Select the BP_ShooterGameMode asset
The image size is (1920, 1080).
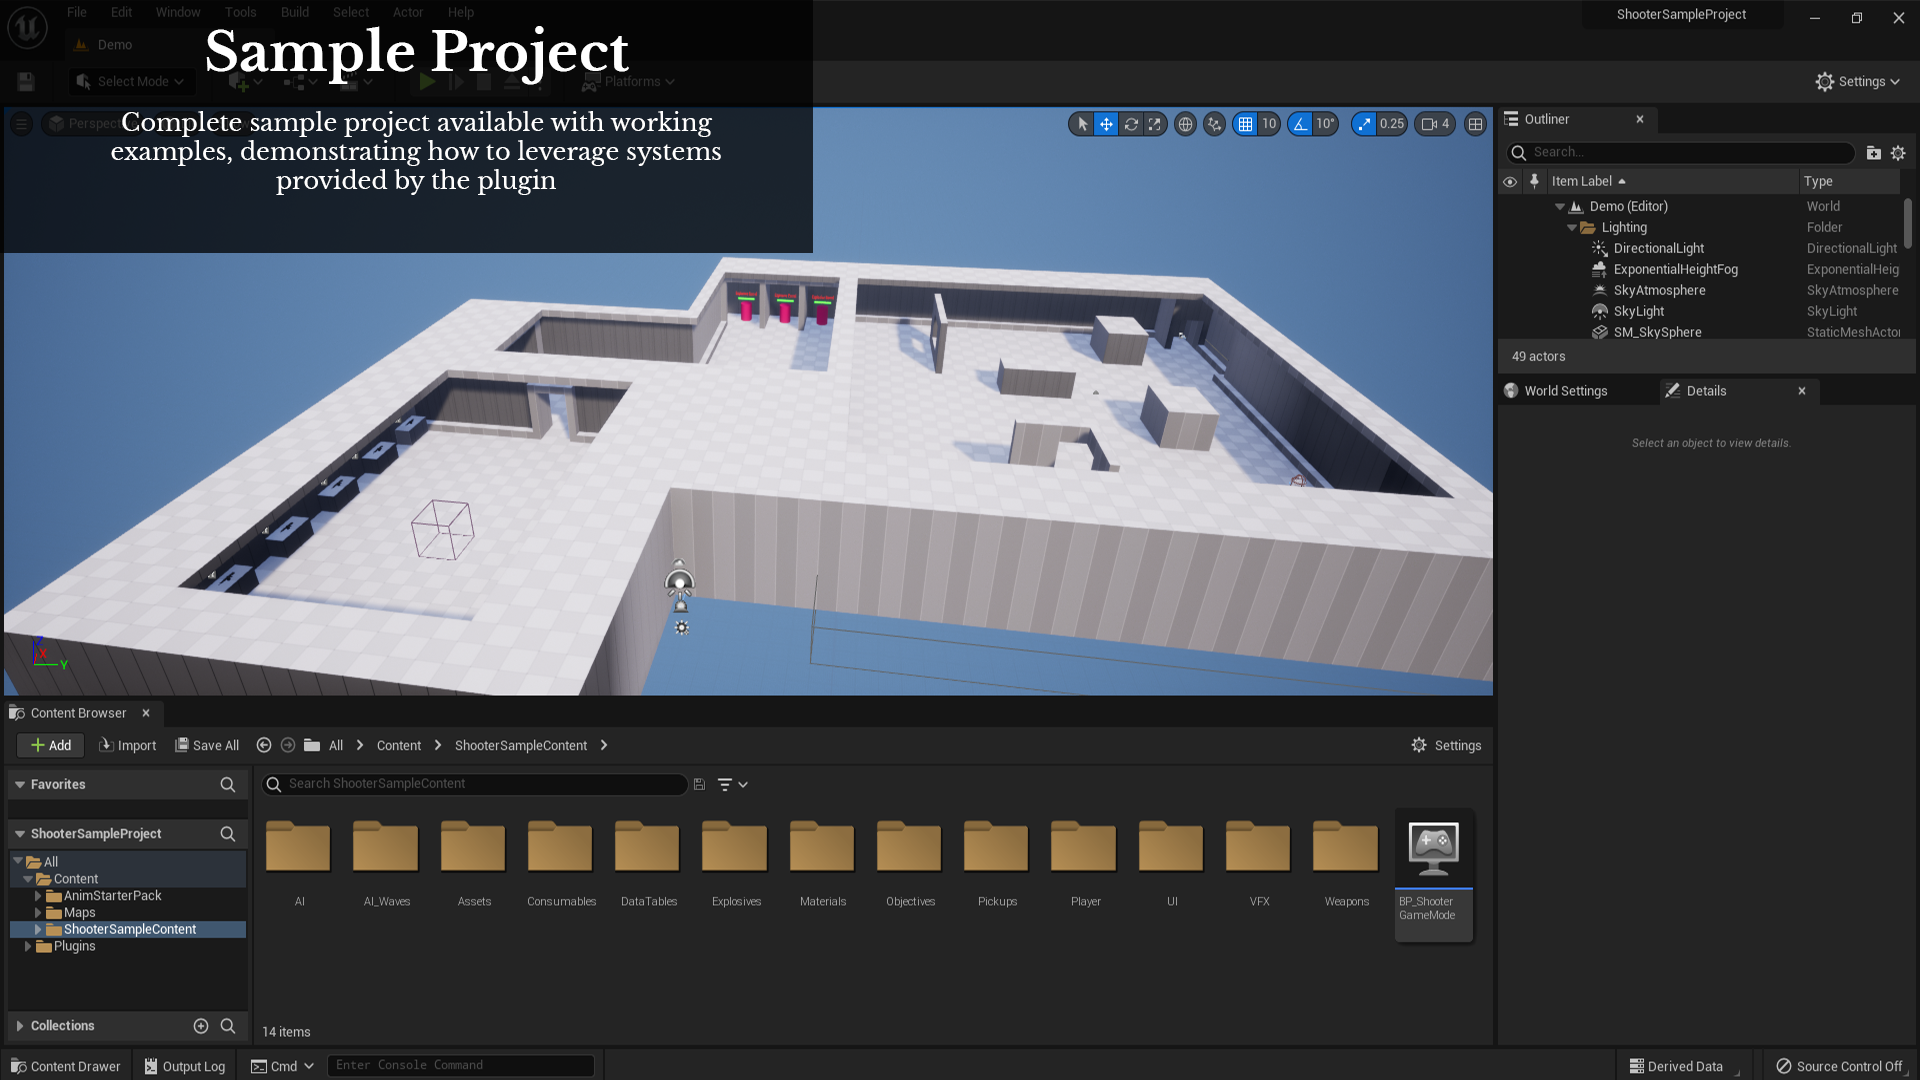pyautogui.click(x=1434, y=873)
